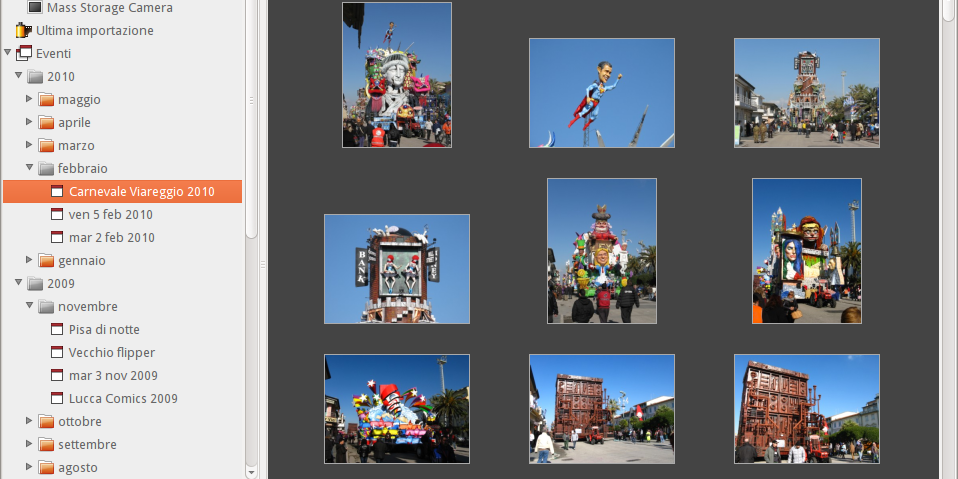Viewport: 958px width, 479px height.
Task: Collapse the febbraio folder arrow
Action: [x=30, y=169]
